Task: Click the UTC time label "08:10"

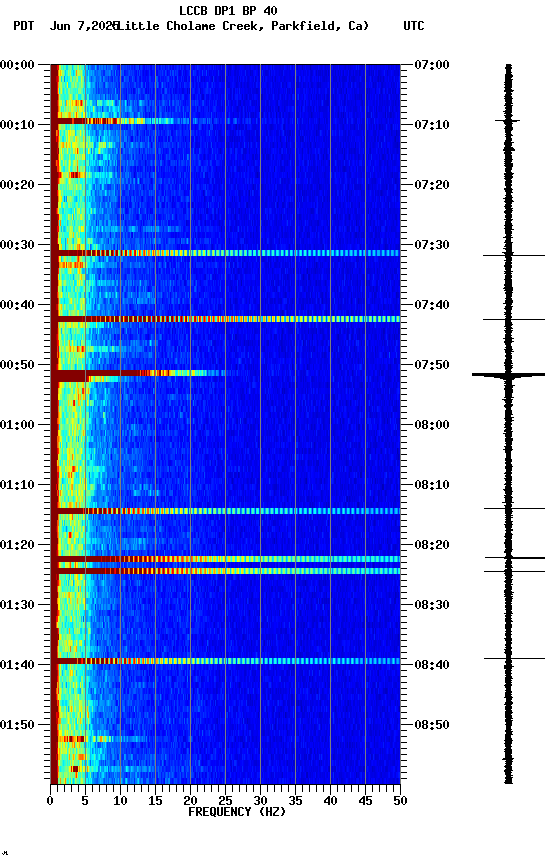Action: pos(432,485)
